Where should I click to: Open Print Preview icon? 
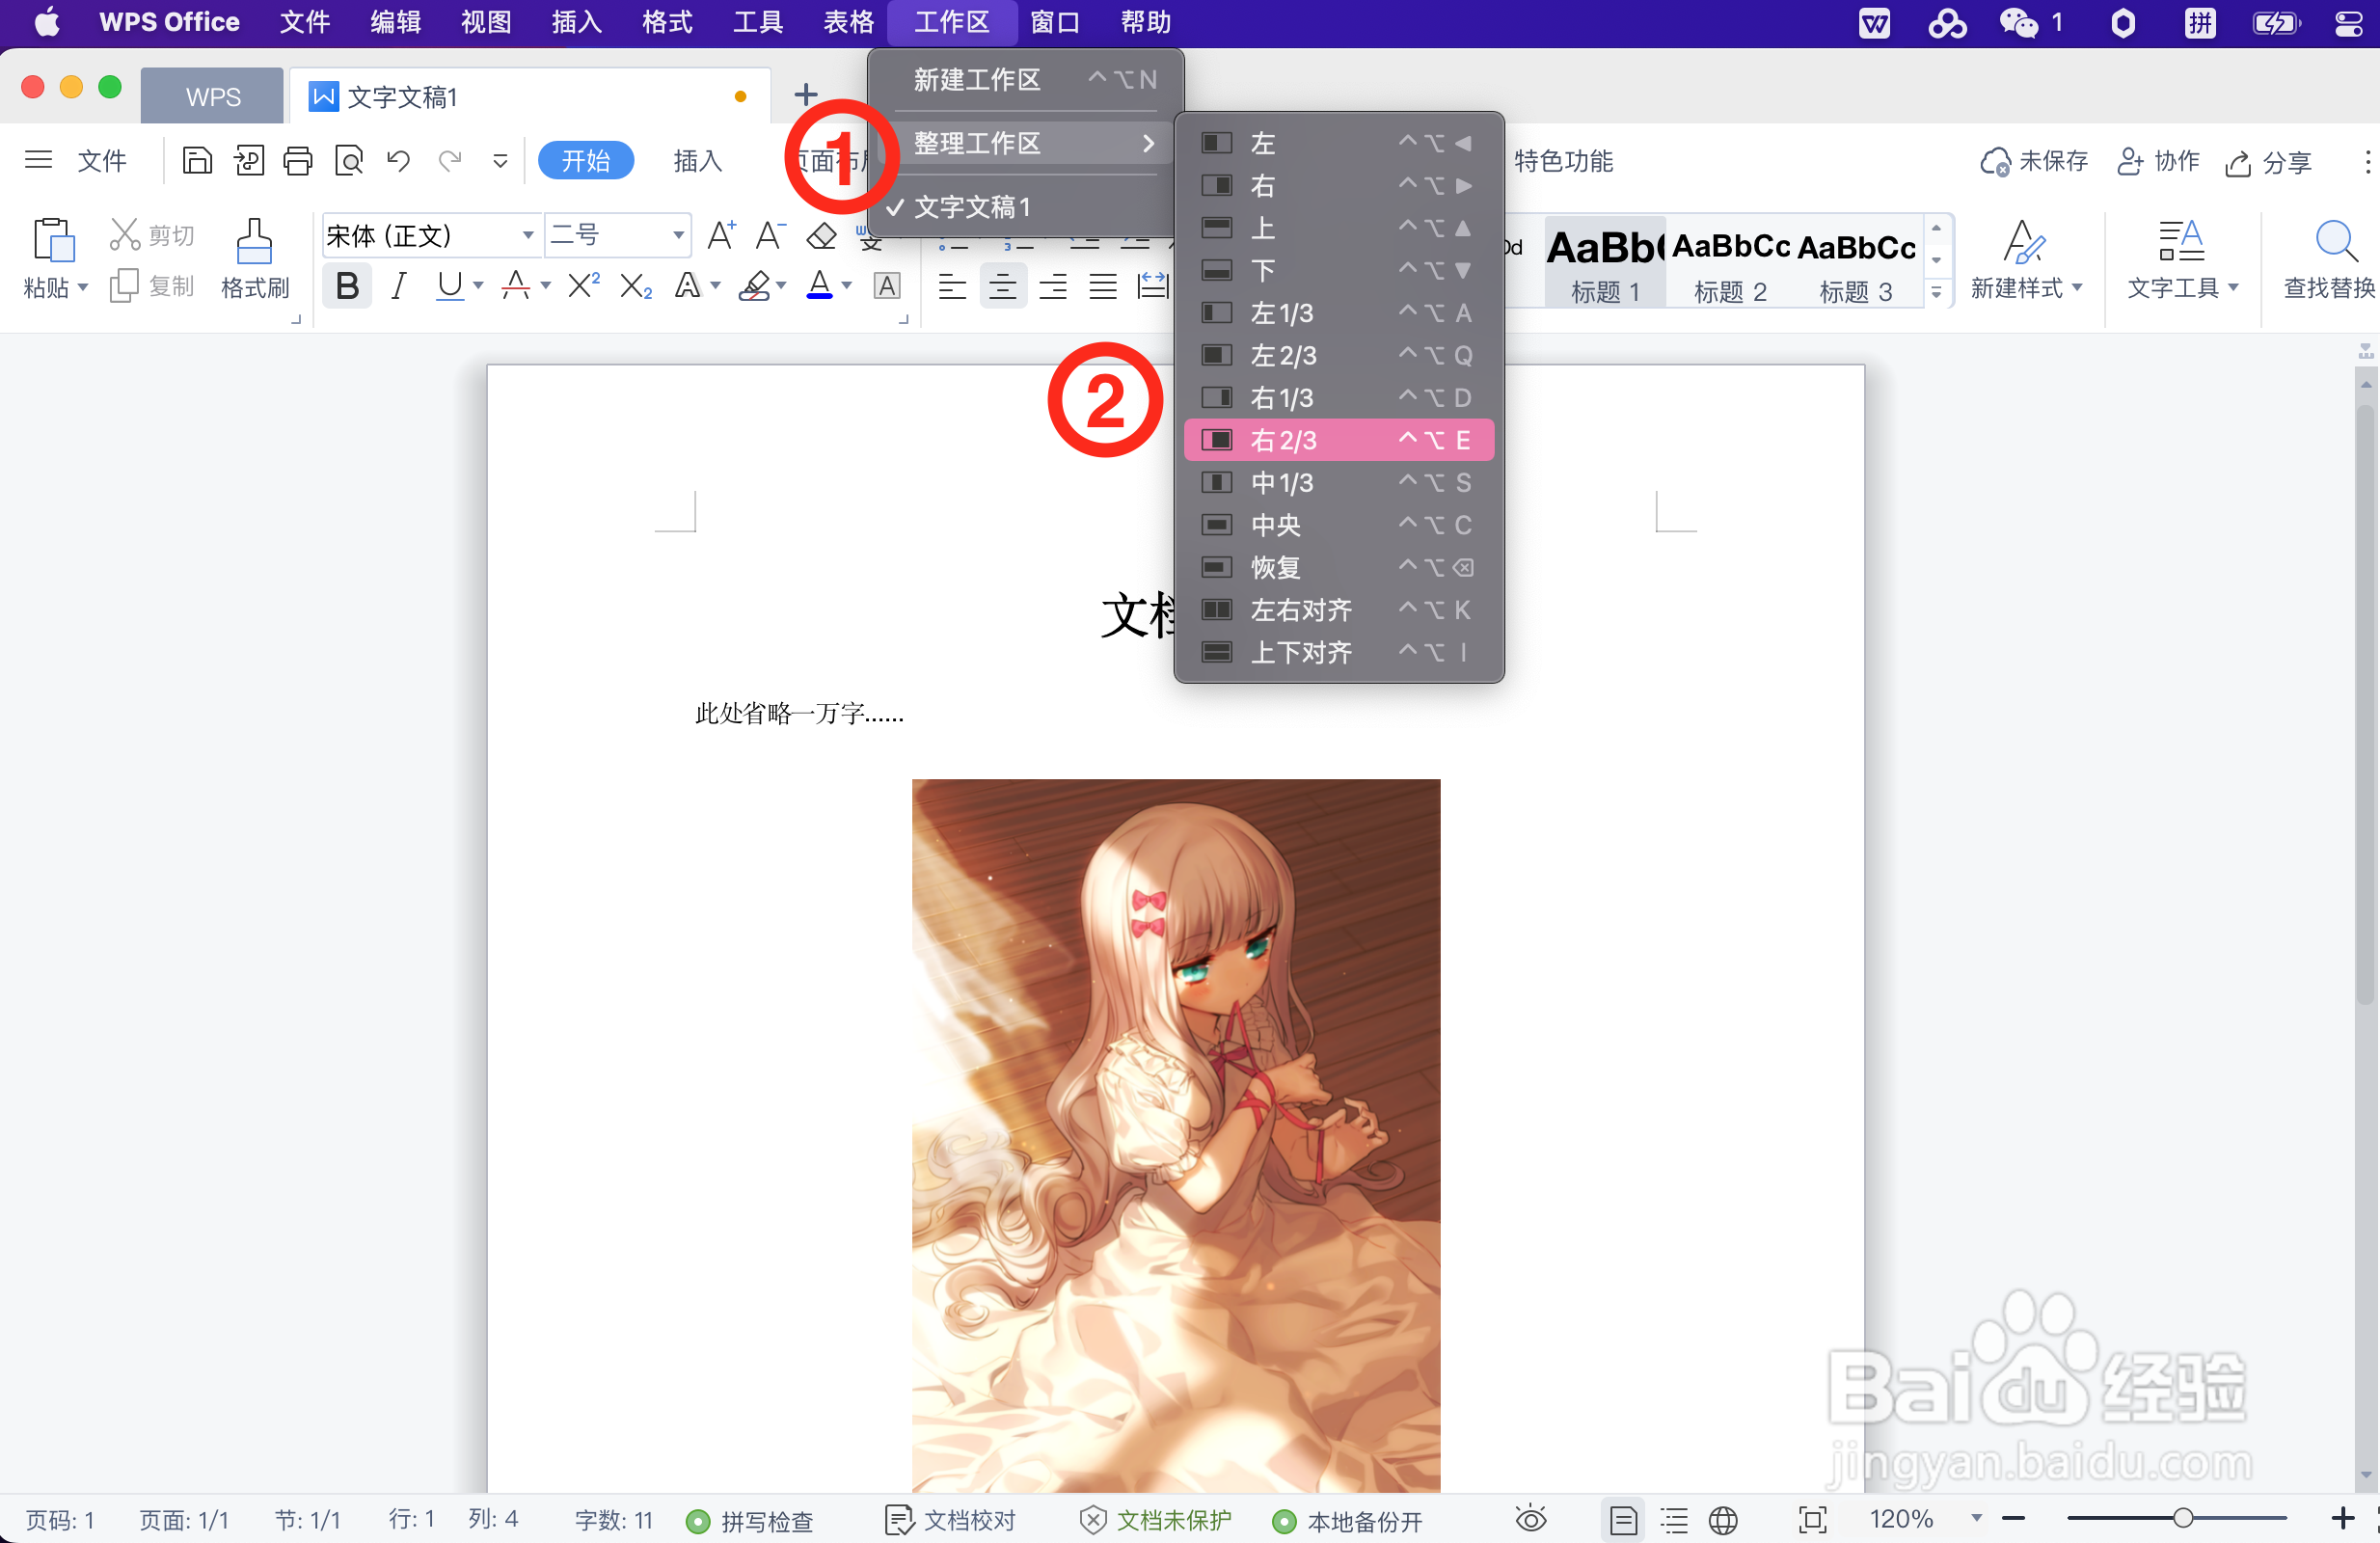(348, 160)
